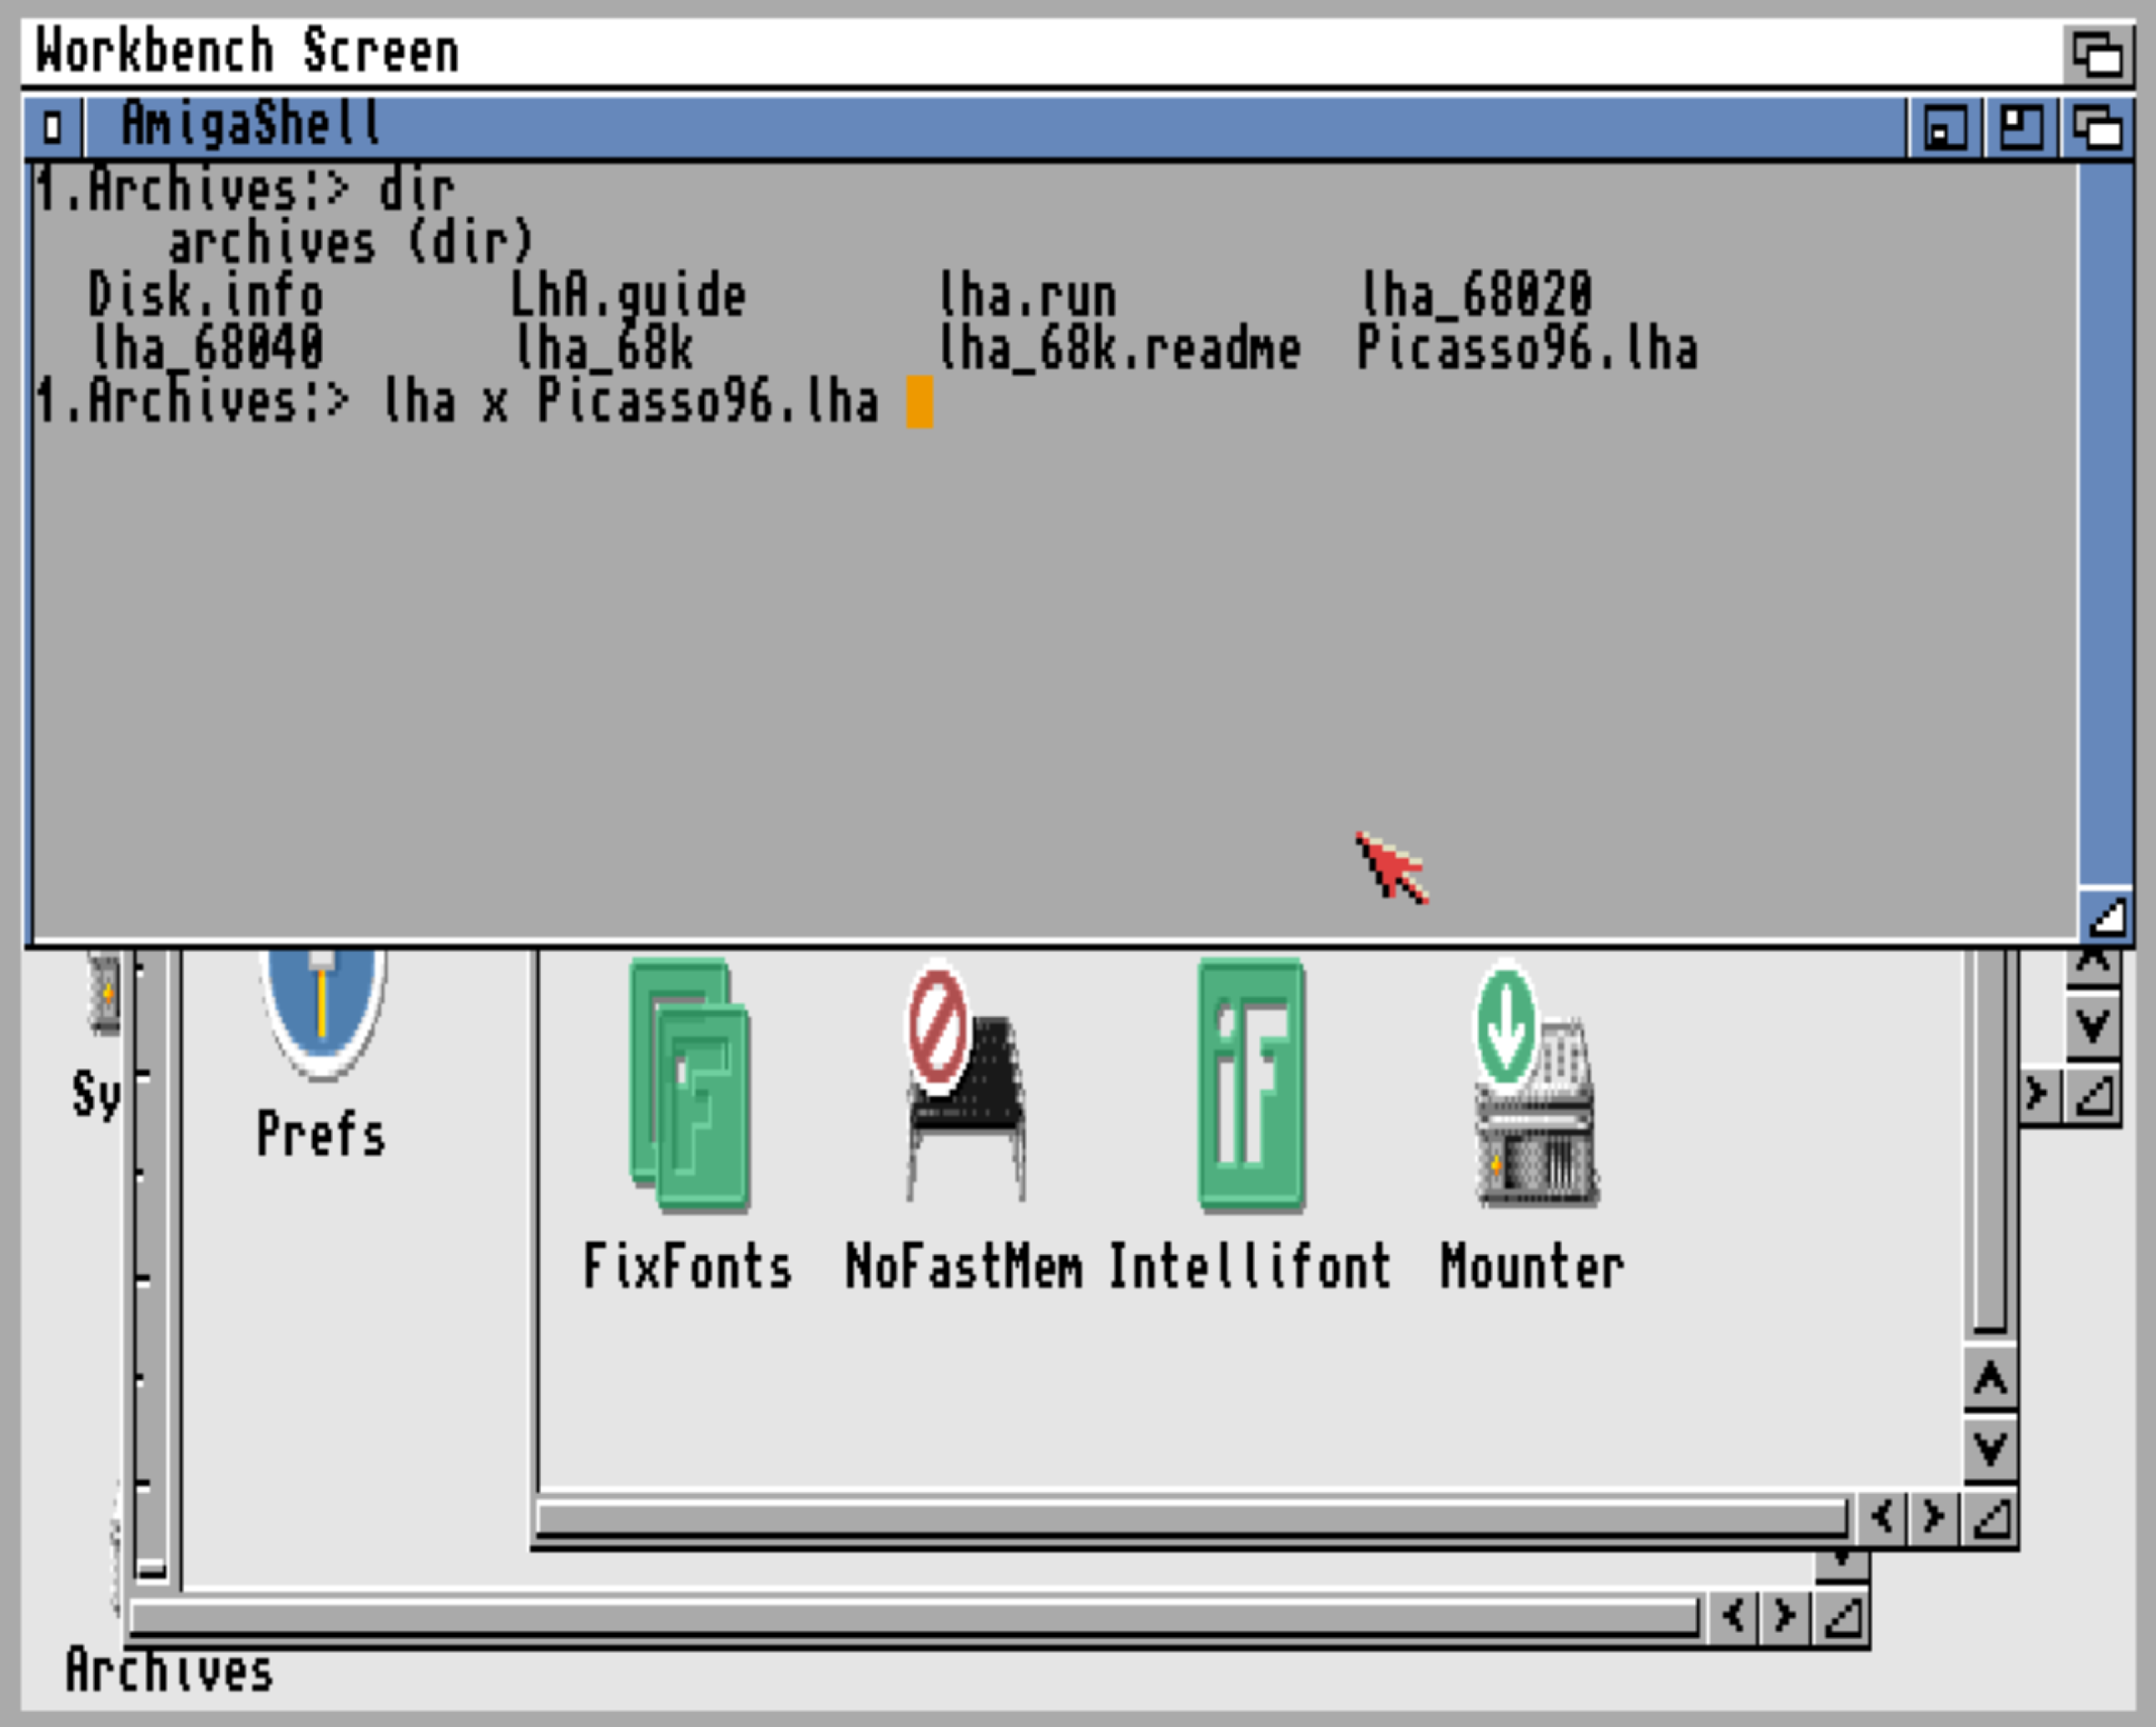Click the AmigaShell depth gadget

point(2096,128)
